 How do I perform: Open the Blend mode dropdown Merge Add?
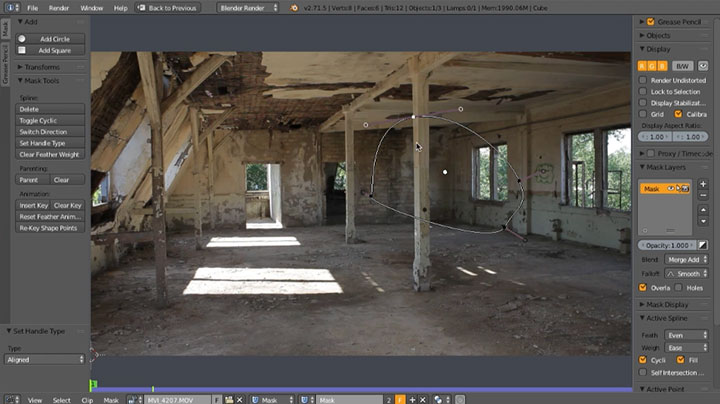(686, 259)
